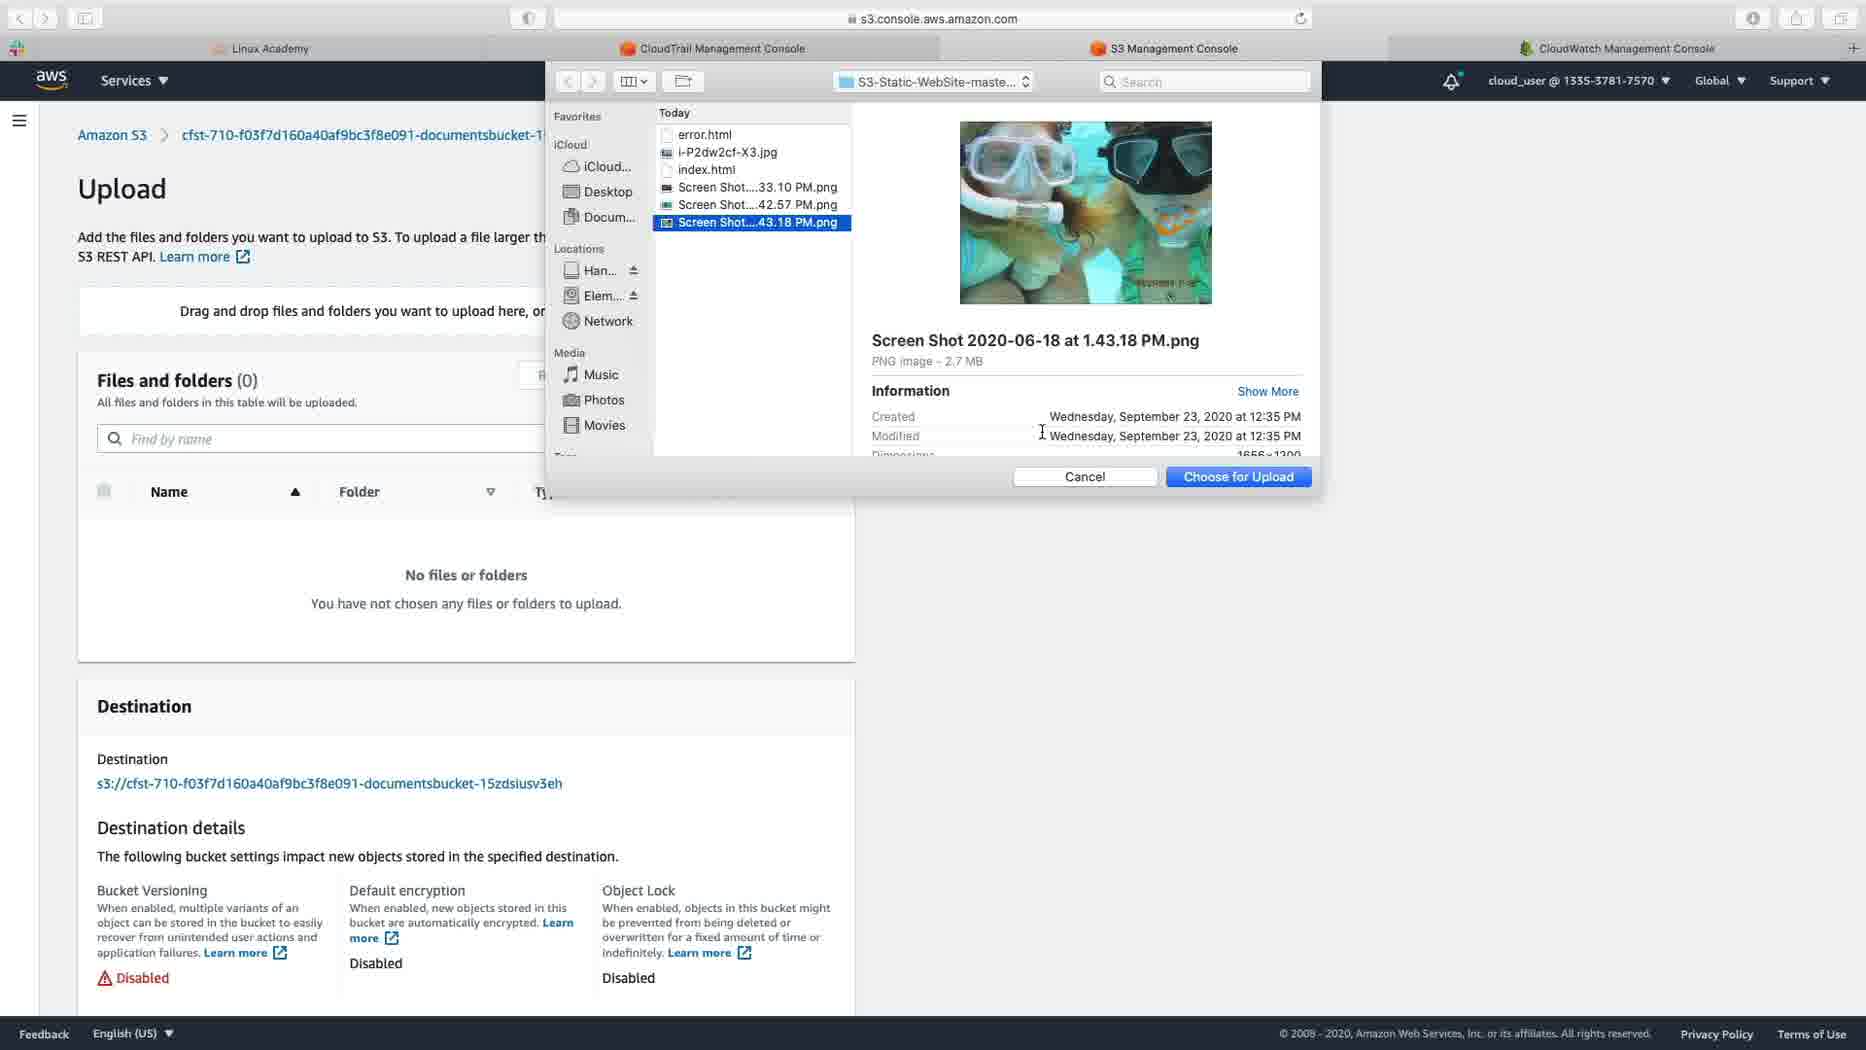Switch to CloudWatch Management Console tab

[1616, 48]
